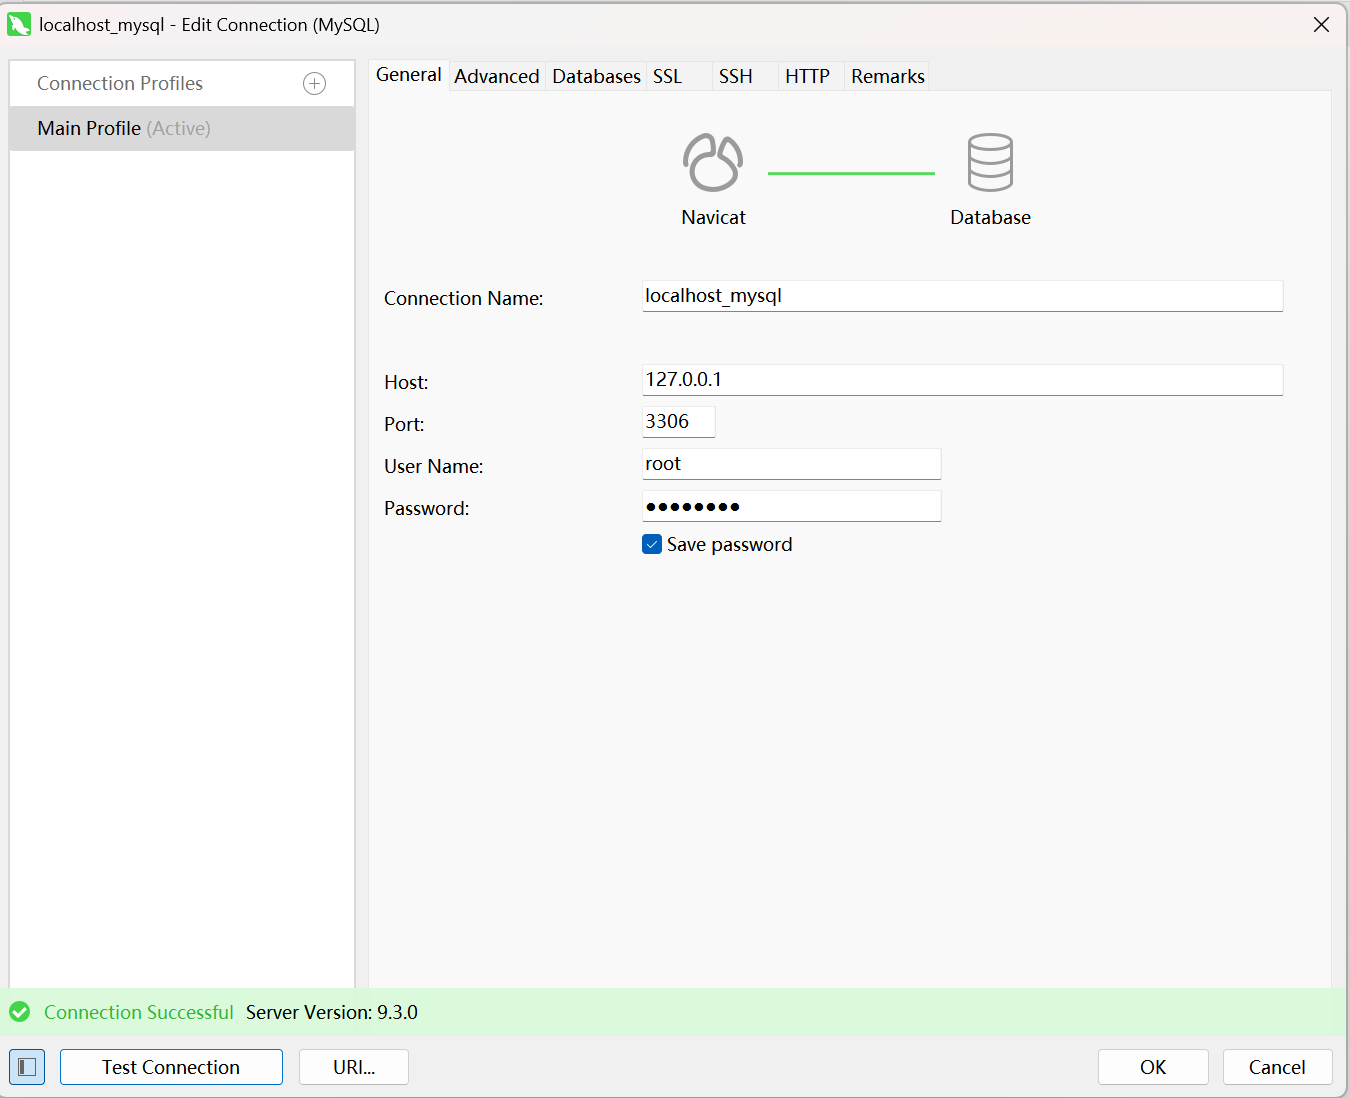Viewport: 1350px width, 1098px height.
Task: Click the Host field showing 127.0.0.1
Action: pos(962,380)
